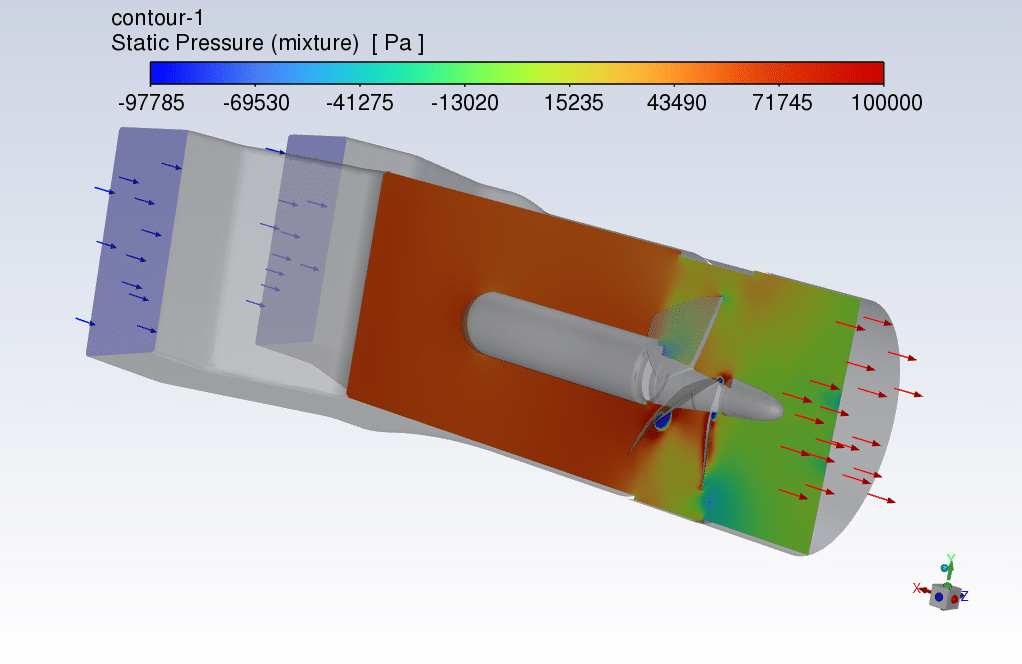Viewport: 1022px width, 664px height.
Task: Select the -97785 minimum value label
Action: click(149, 103)
